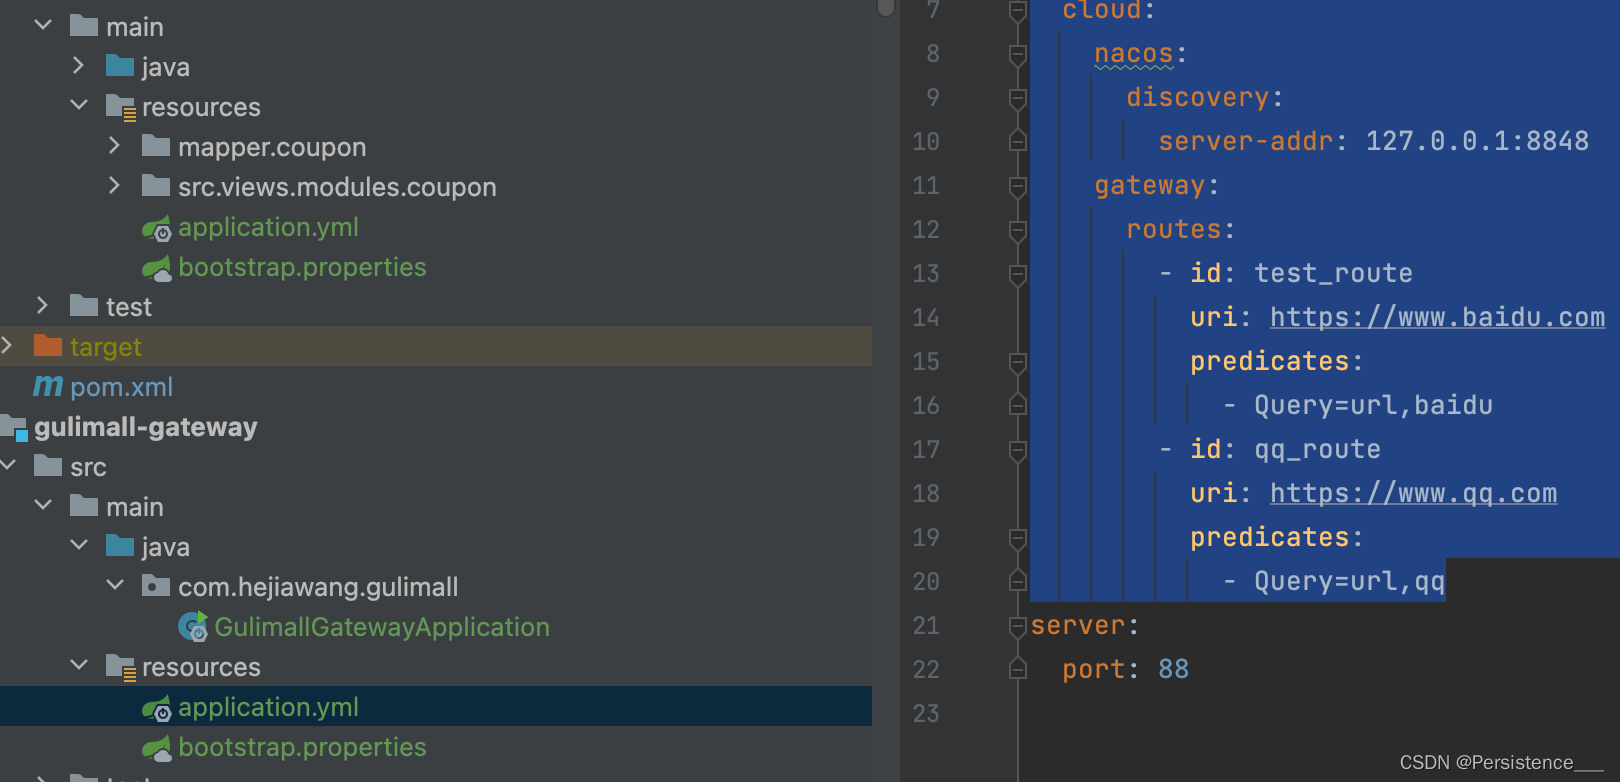This screenshot has height=782, width=1620.
Task: Fold the predicates block at line 19
Action: (x=1018, y=538)
